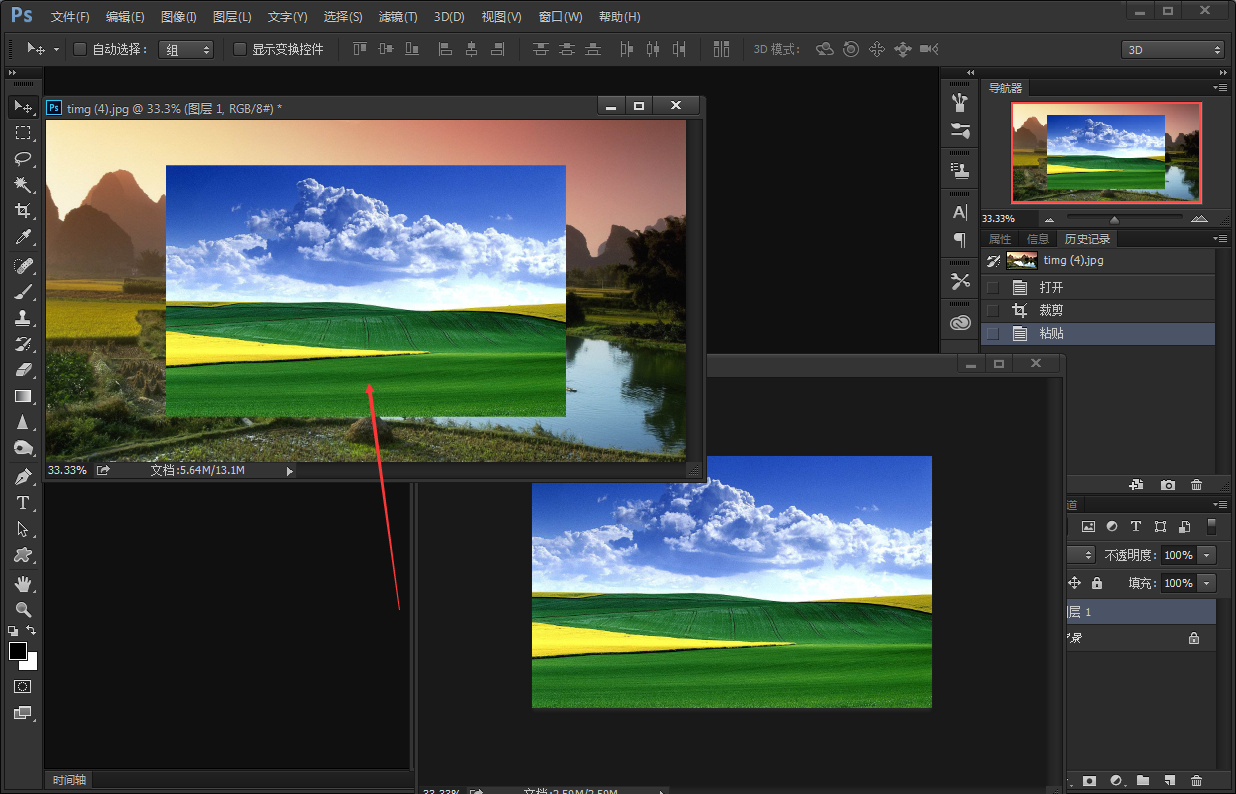Image resolution: width=1236 pixels, height=794 pixels.
Task: Click the 3D rotate mode icon
Action: (825, 49)
